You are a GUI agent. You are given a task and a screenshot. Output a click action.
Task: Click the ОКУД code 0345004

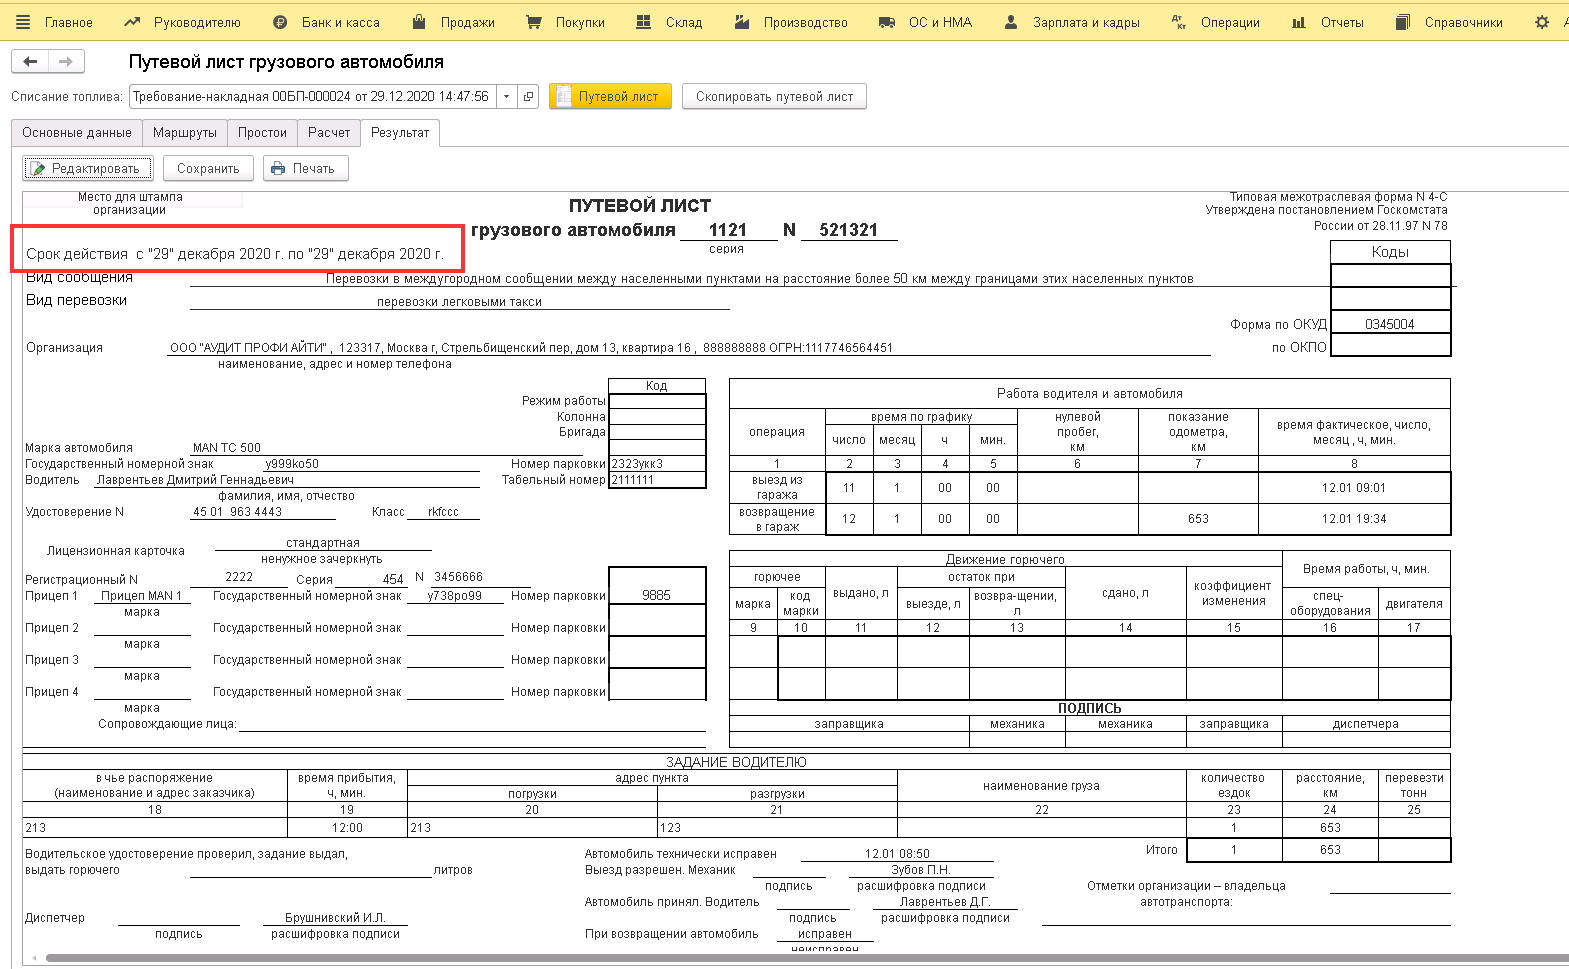coord(1390,324)
